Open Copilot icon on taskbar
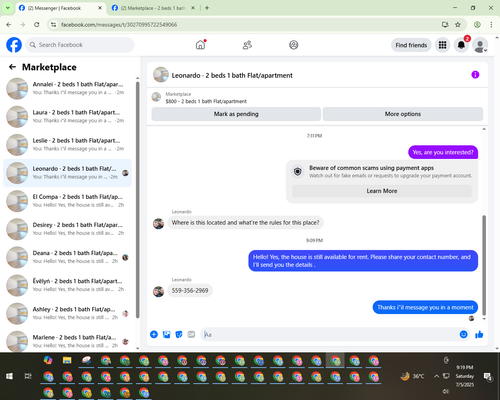The height and width of the screenshot is (400, 500). (x=48, y=360)
